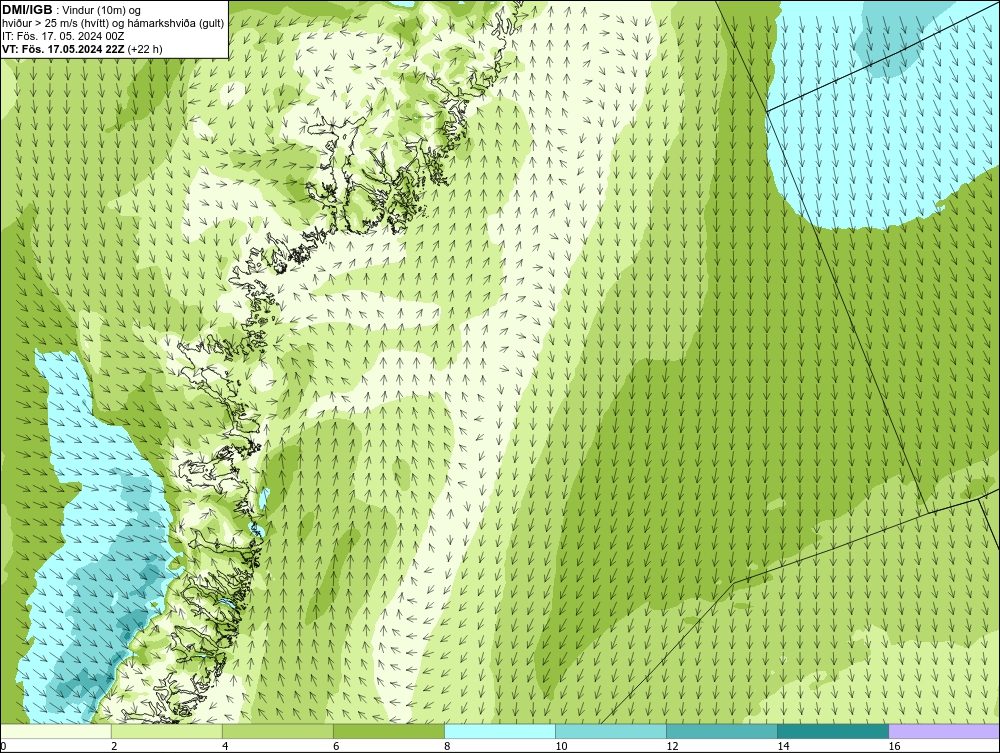This screenshot has height=753, width=1000.
Task: Click the 2–4 m/s light green legend swatch
Action: (x=167, y=731)
